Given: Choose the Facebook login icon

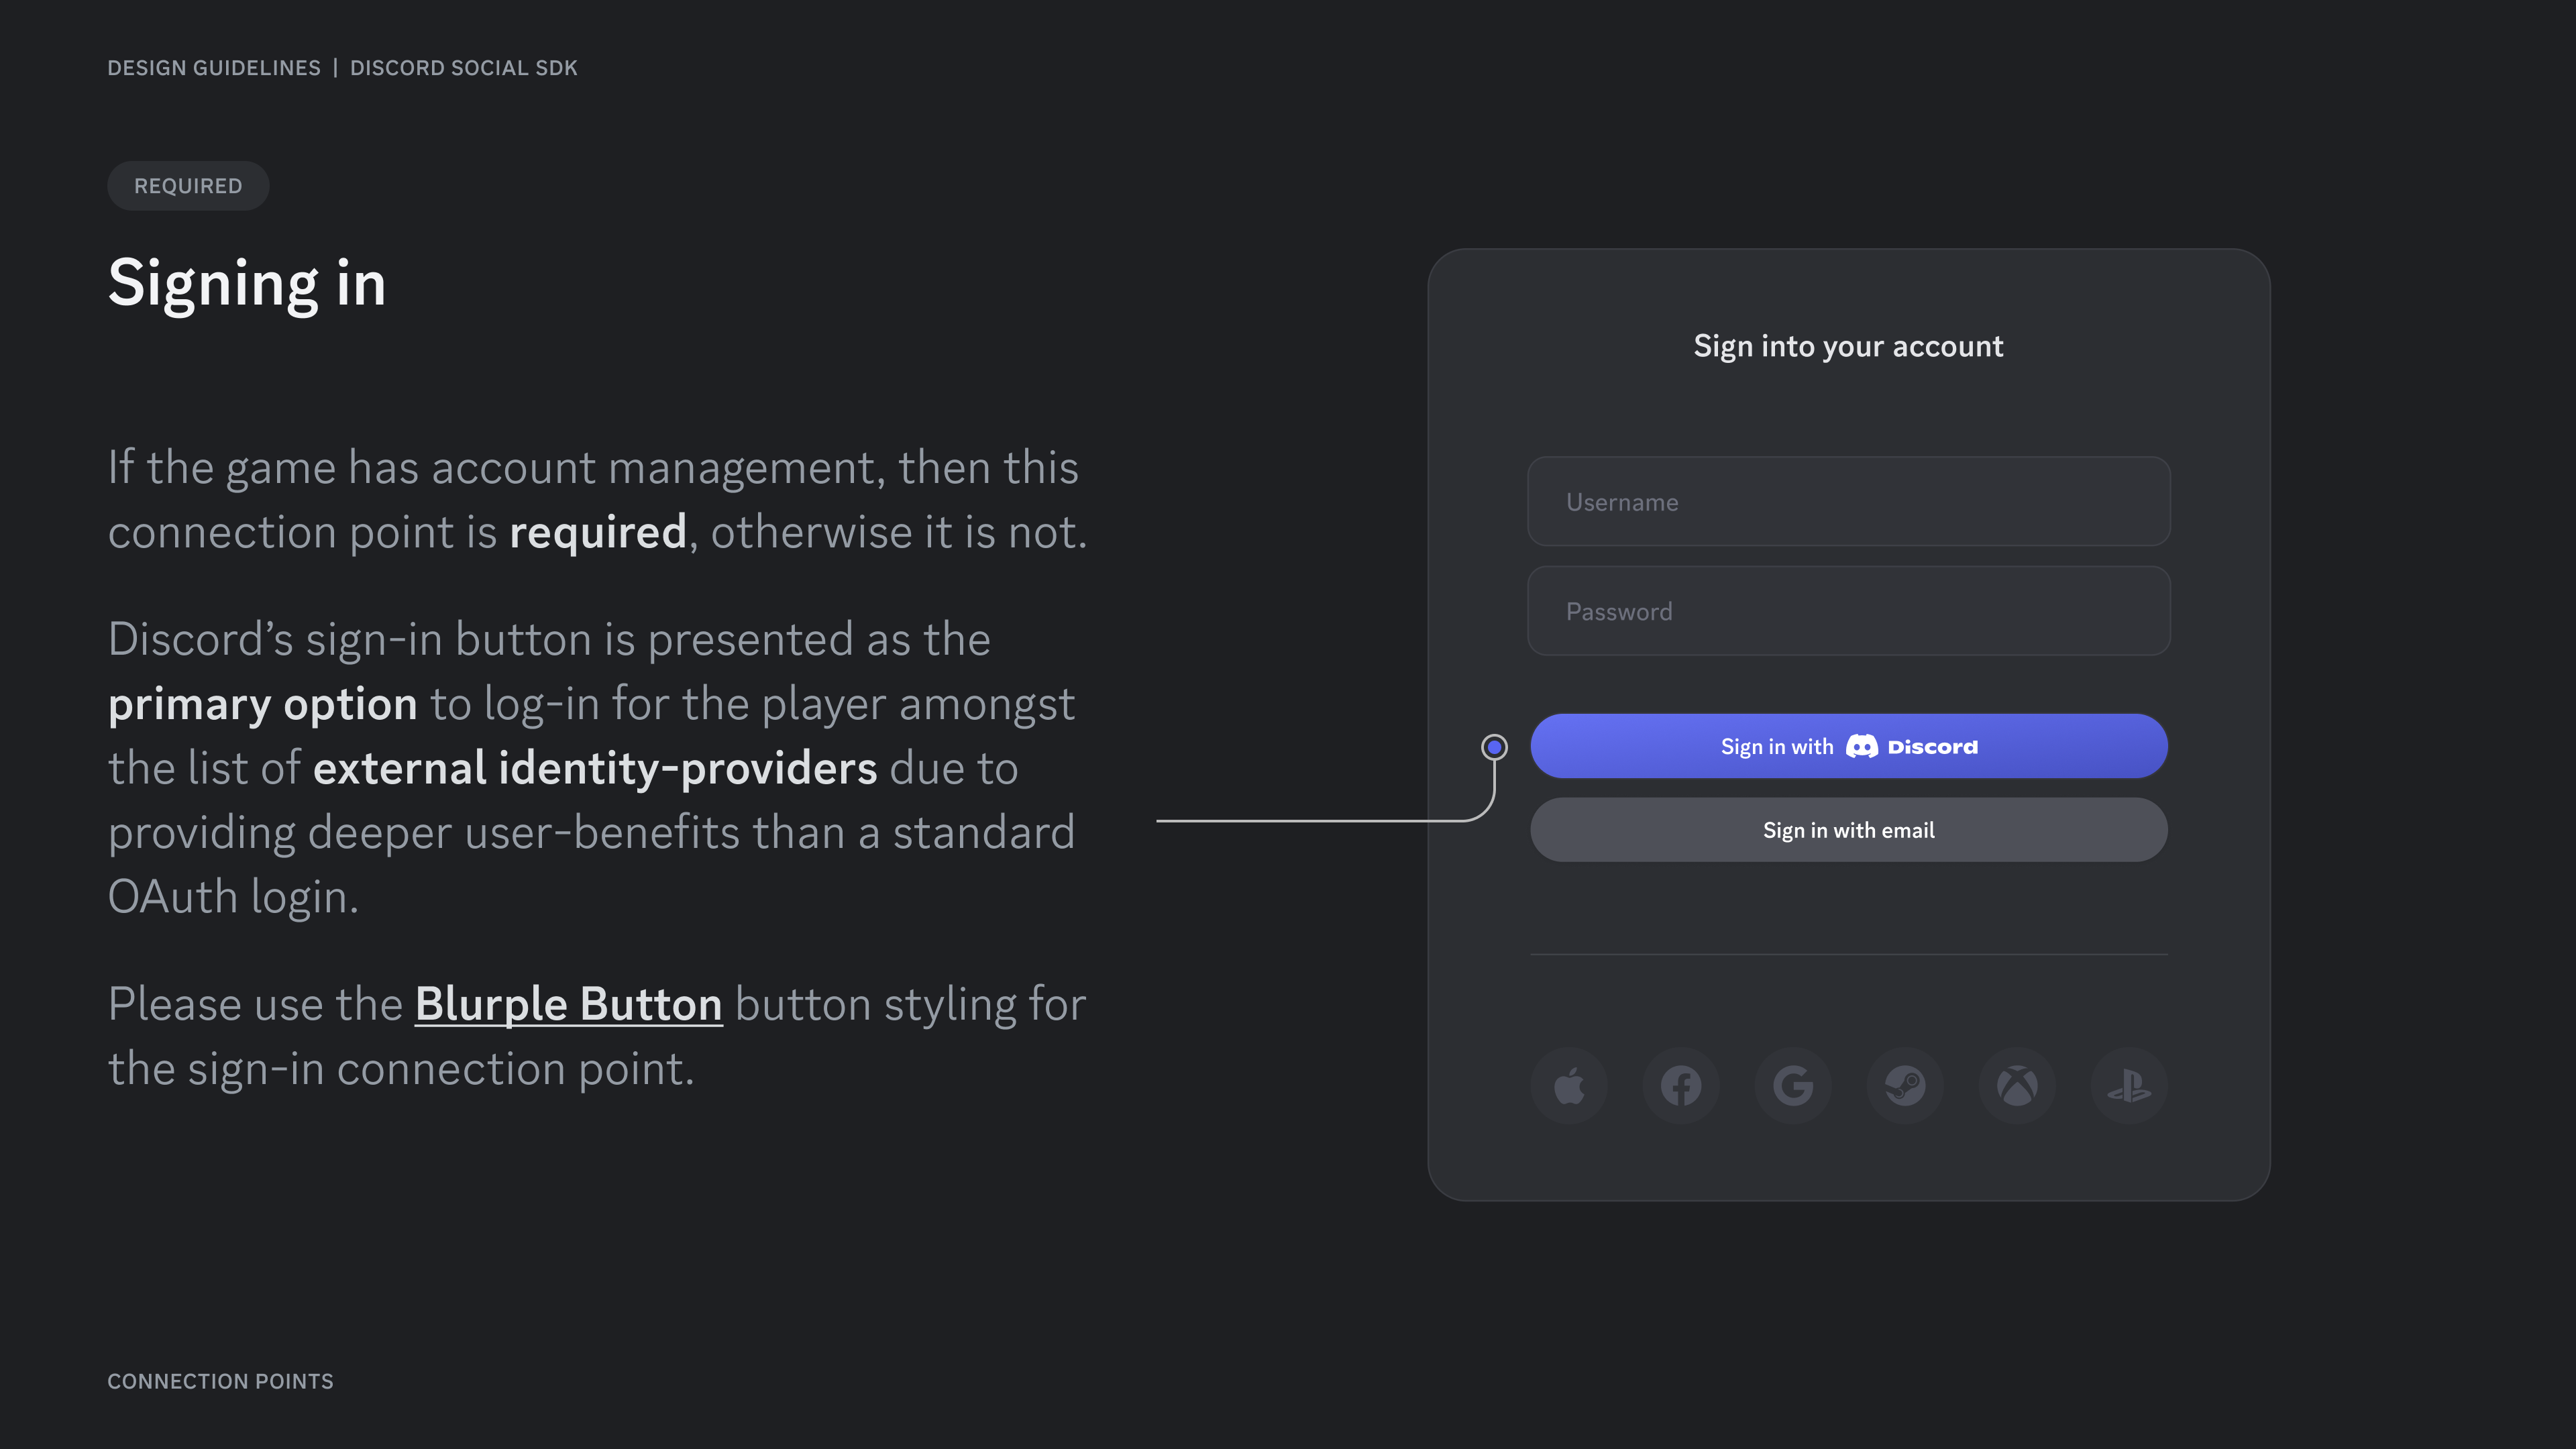Looking at the screenshot, I should point(1681,1085).
